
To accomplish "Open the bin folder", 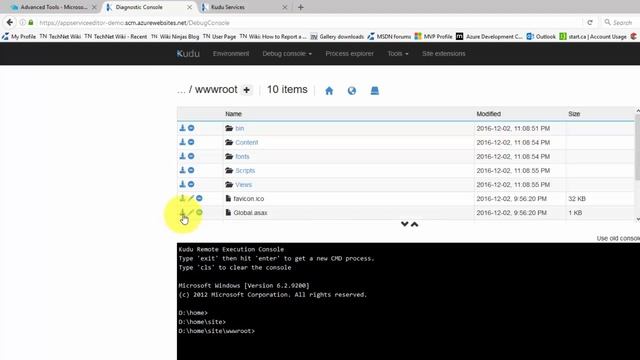I will 240,128.
